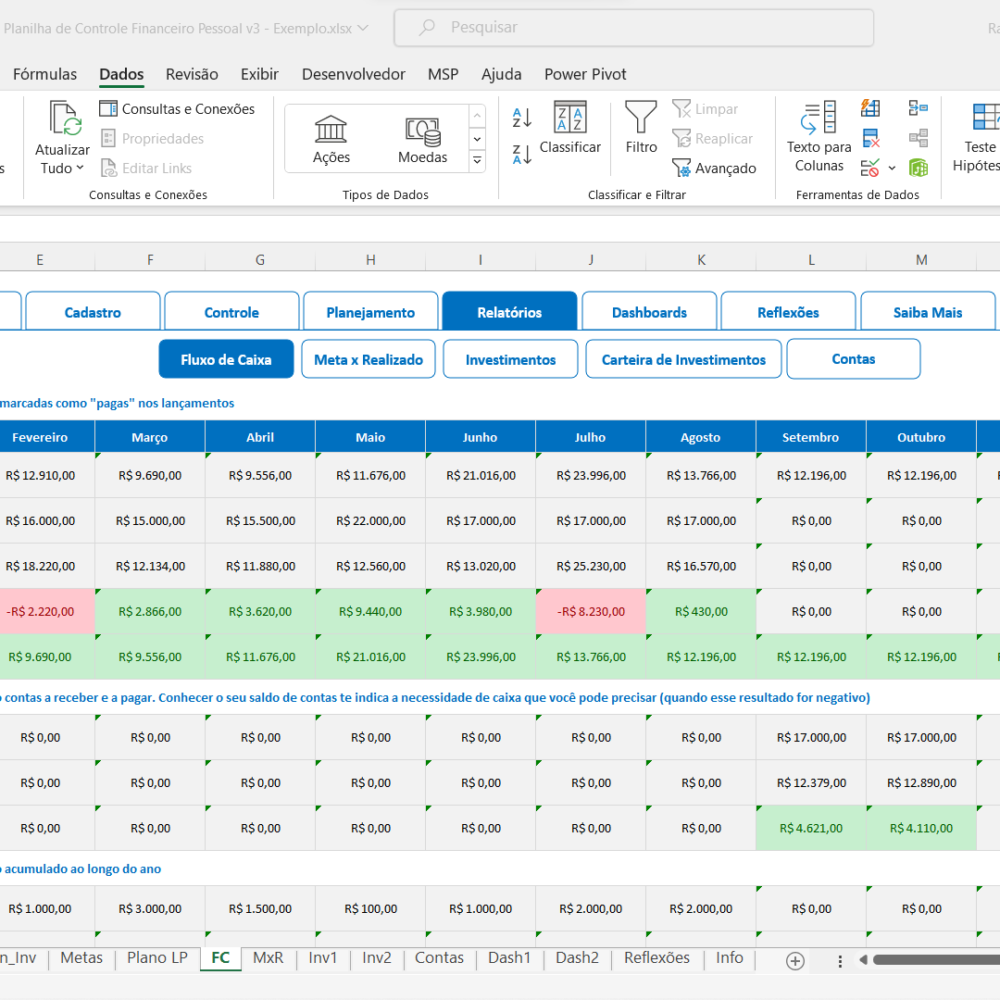
Task: Switch to the Reflexões sheet tab
Action: (657, 958)
